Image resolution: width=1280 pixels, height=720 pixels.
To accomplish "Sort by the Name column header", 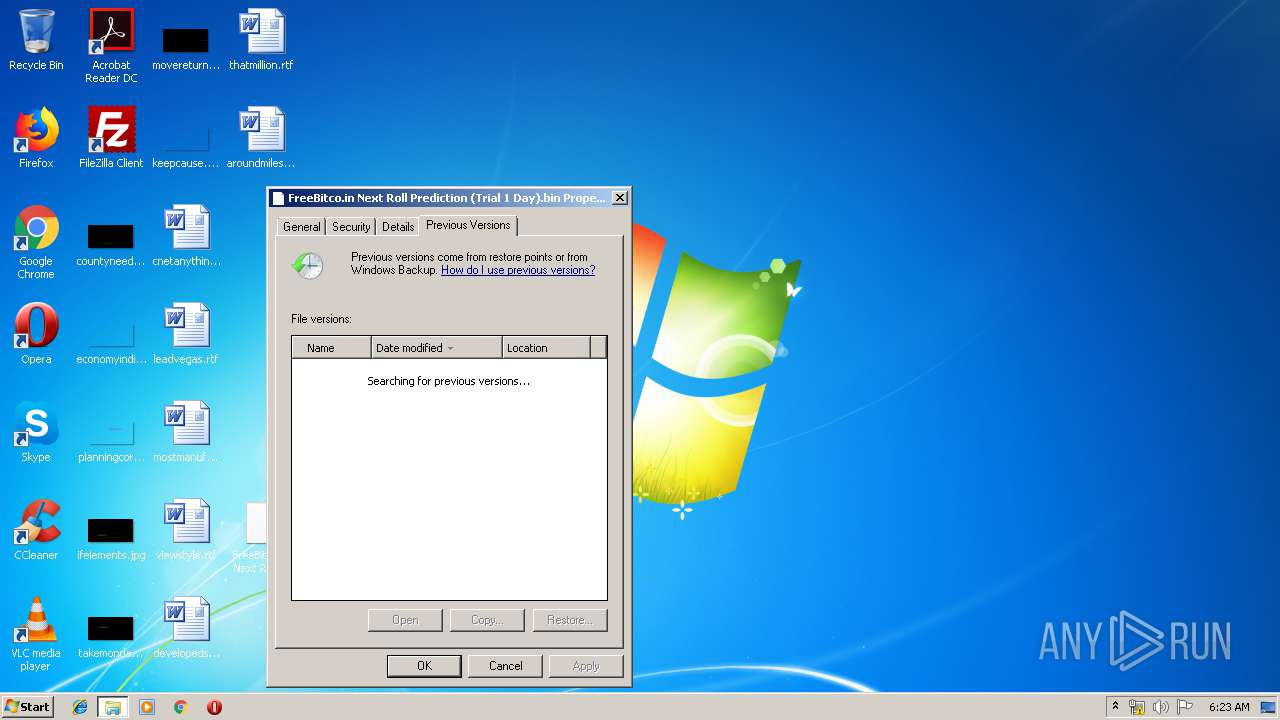I will (331, 348).
